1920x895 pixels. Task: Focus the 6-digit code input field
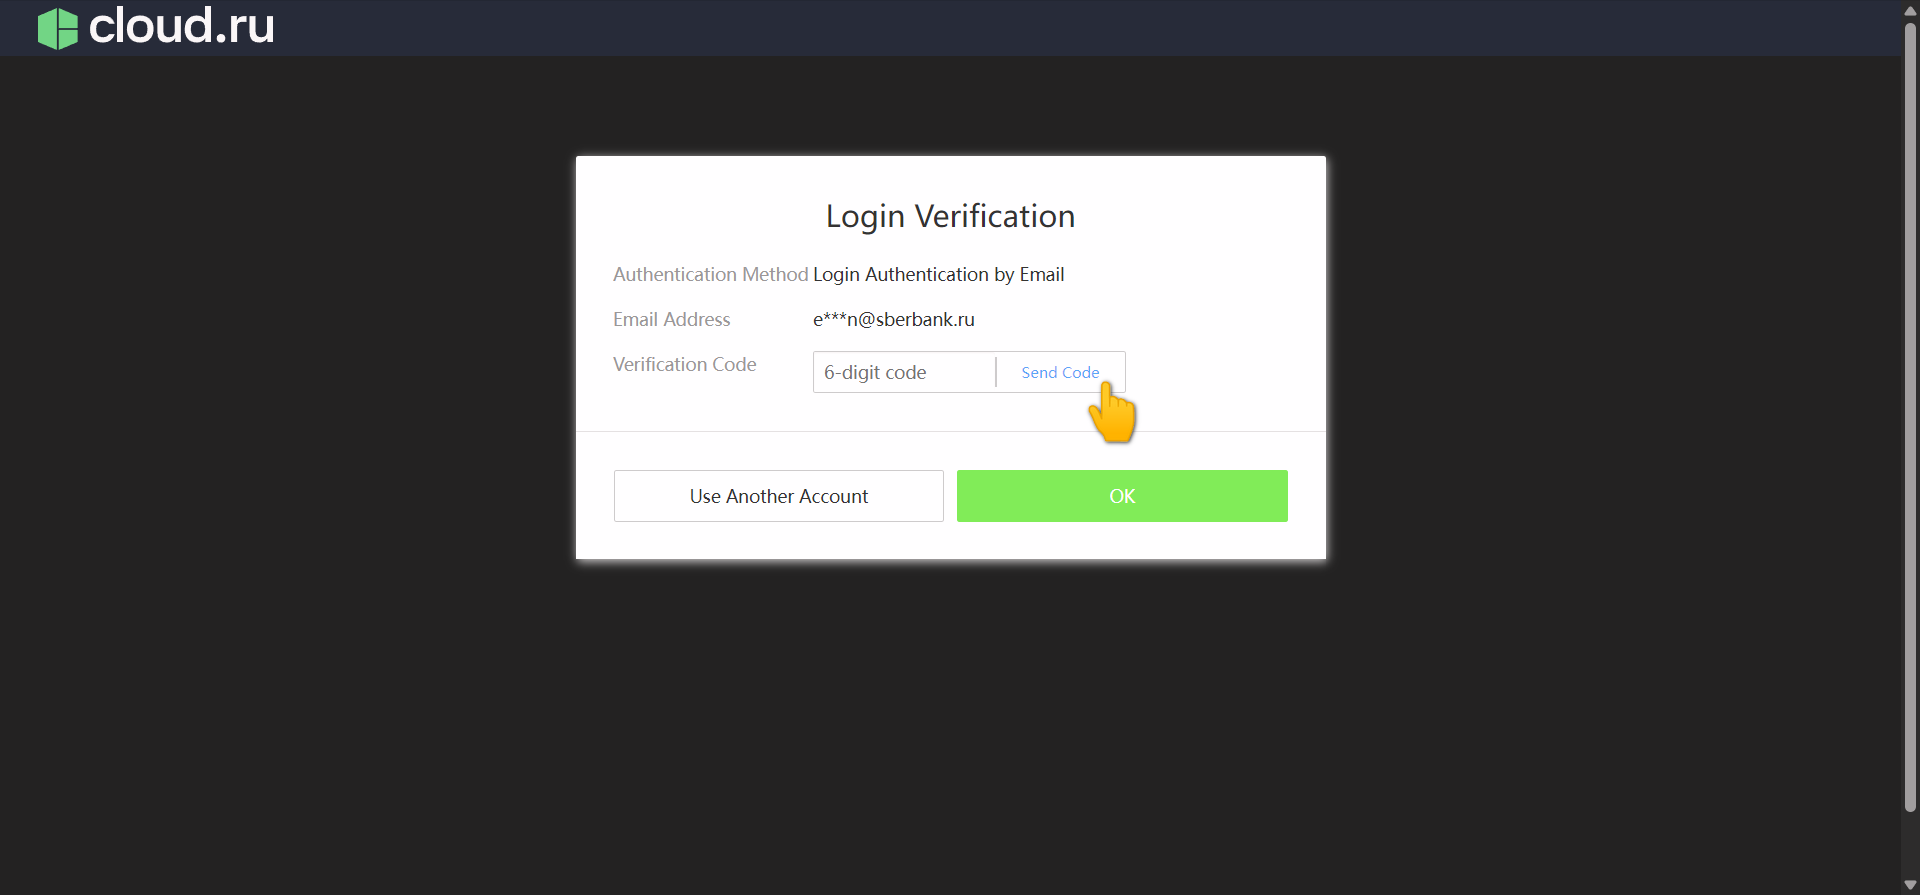(904, 372)
